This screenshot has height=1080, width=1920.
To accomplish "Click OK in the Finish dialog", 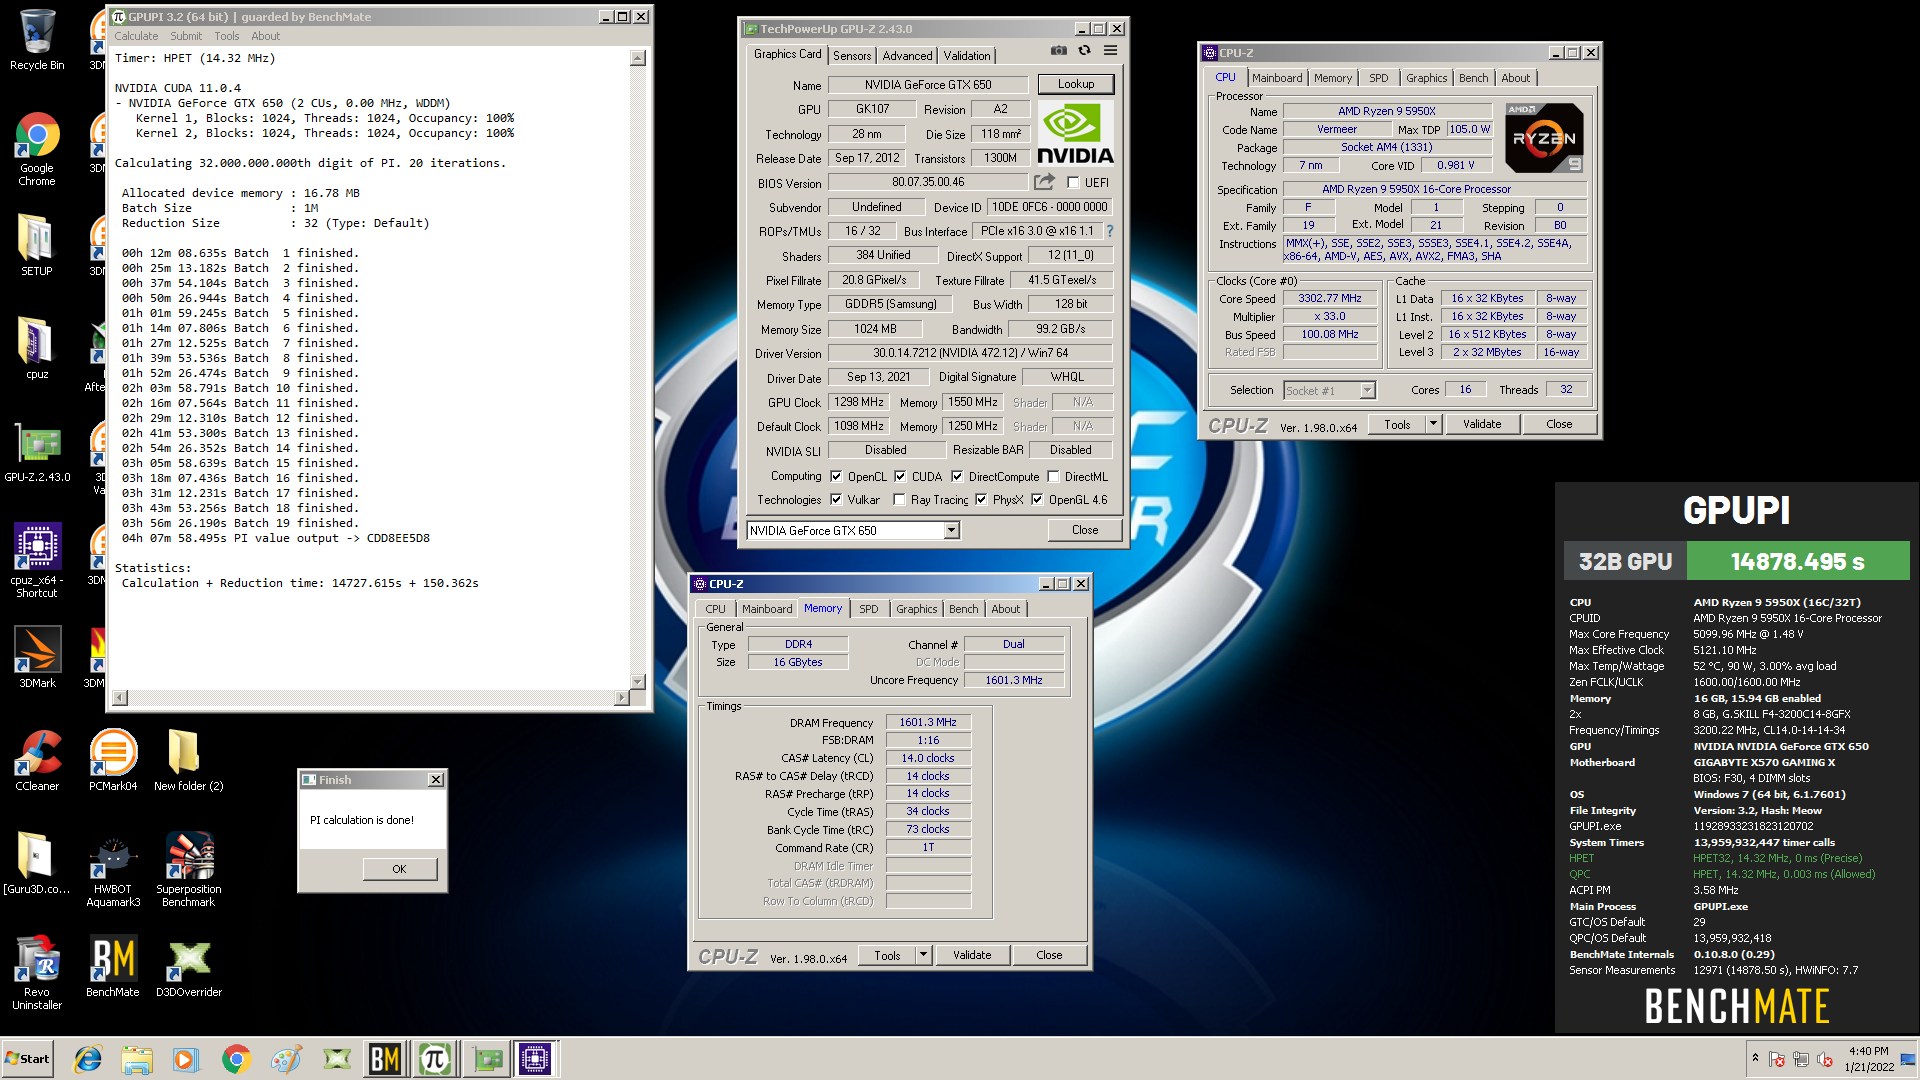I will pyautogui.click(x=399, y=869).
